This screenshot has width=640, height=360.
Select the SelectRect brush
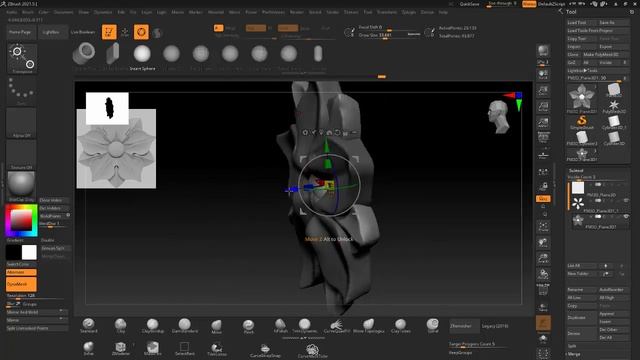(x=184, y=348)
